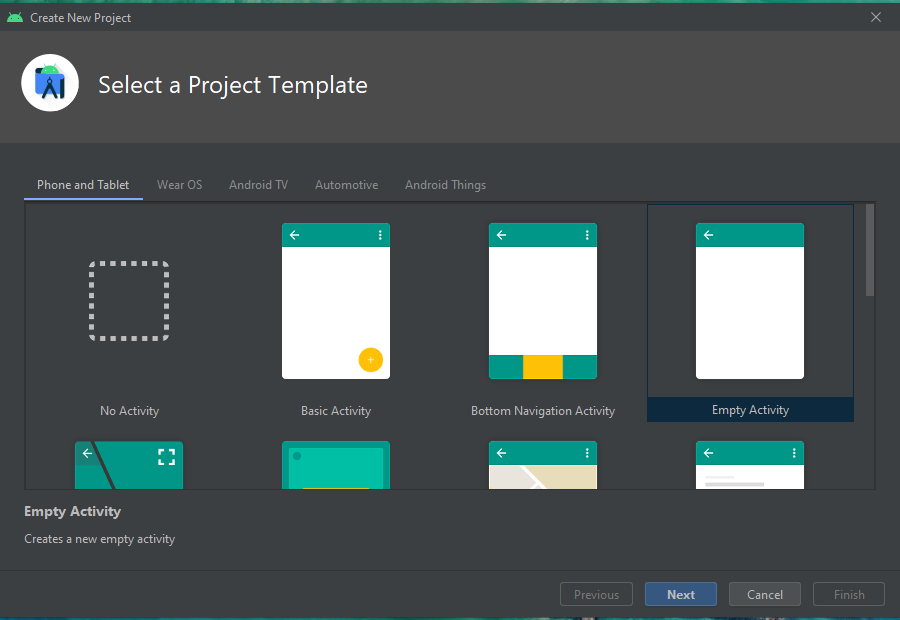Click the "Select a Project Template" heading

[x=232, y=85]
